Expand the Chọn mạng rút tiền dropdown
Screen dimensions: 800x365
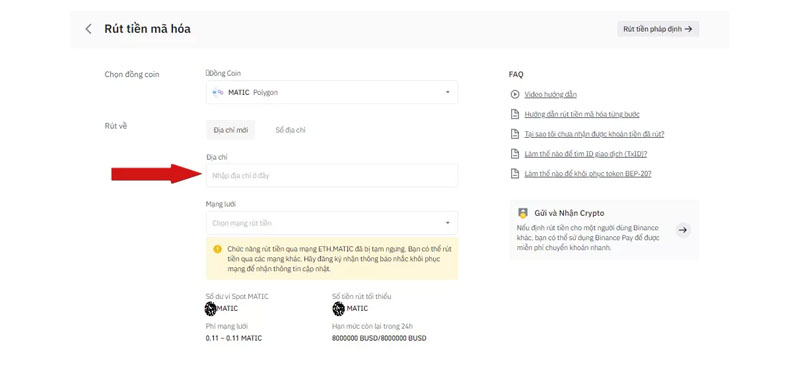332,223
